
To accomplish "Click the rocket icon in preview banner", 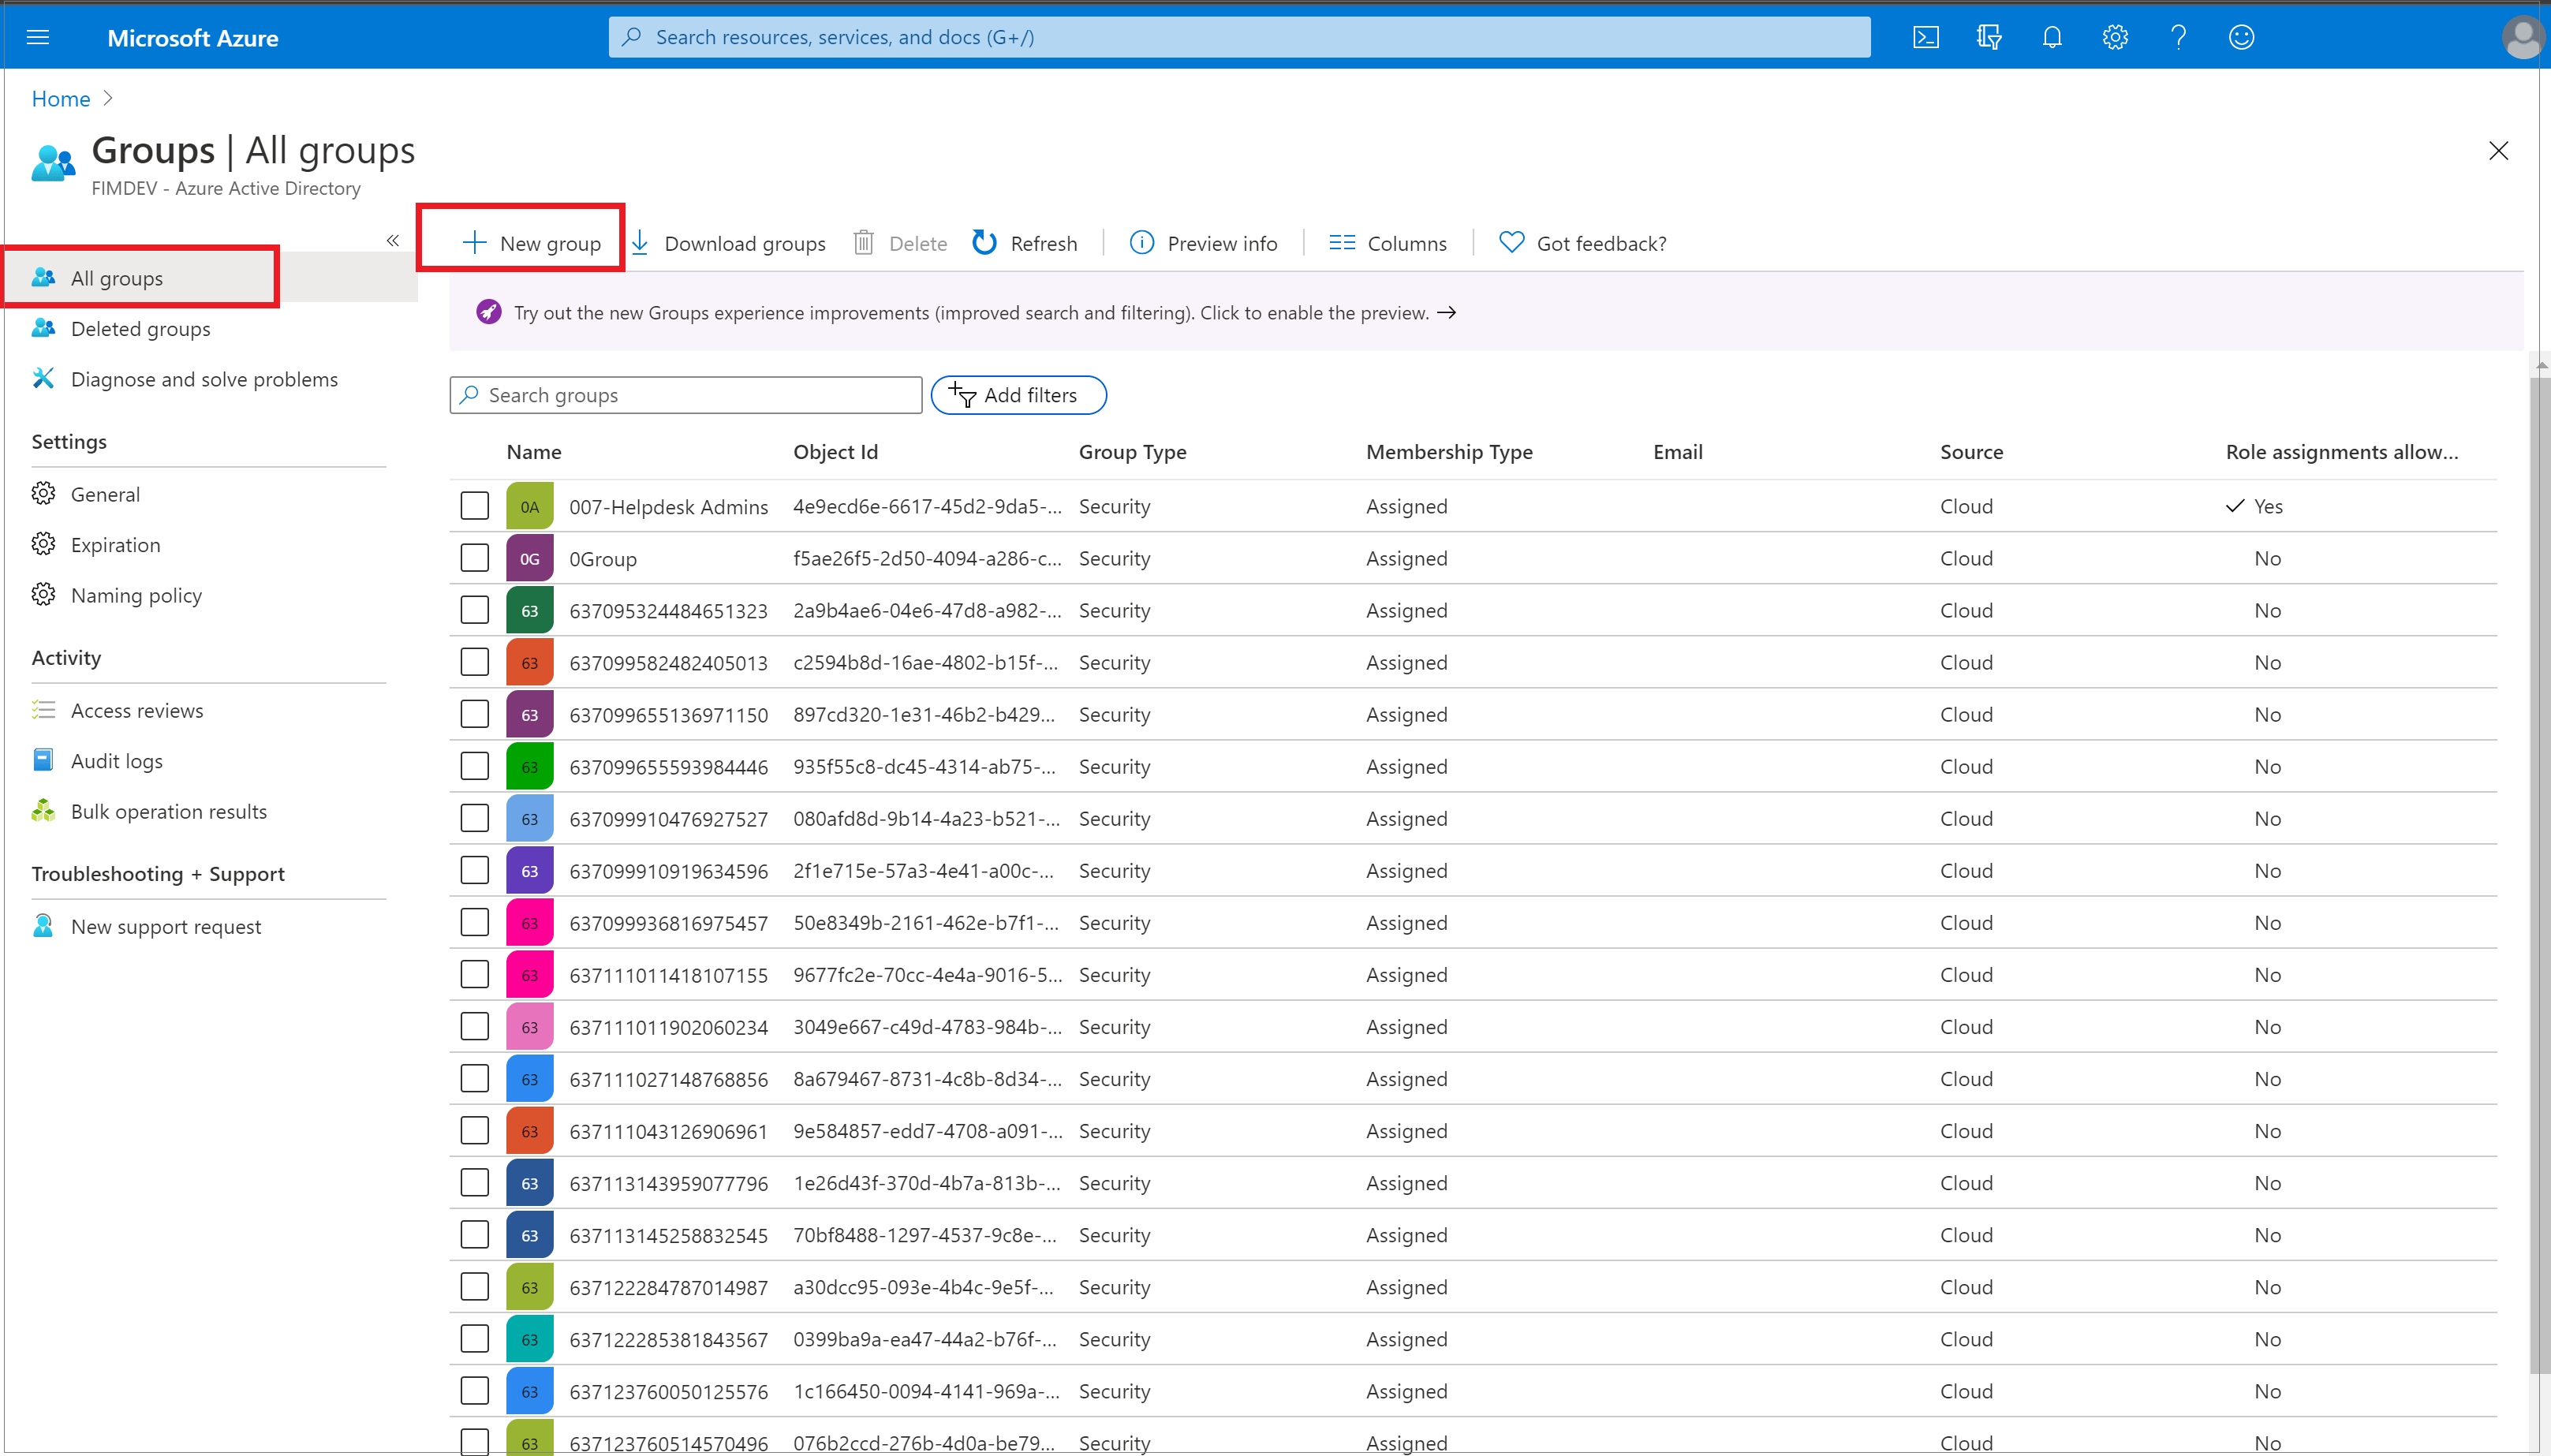I will (x=488, y=312).
